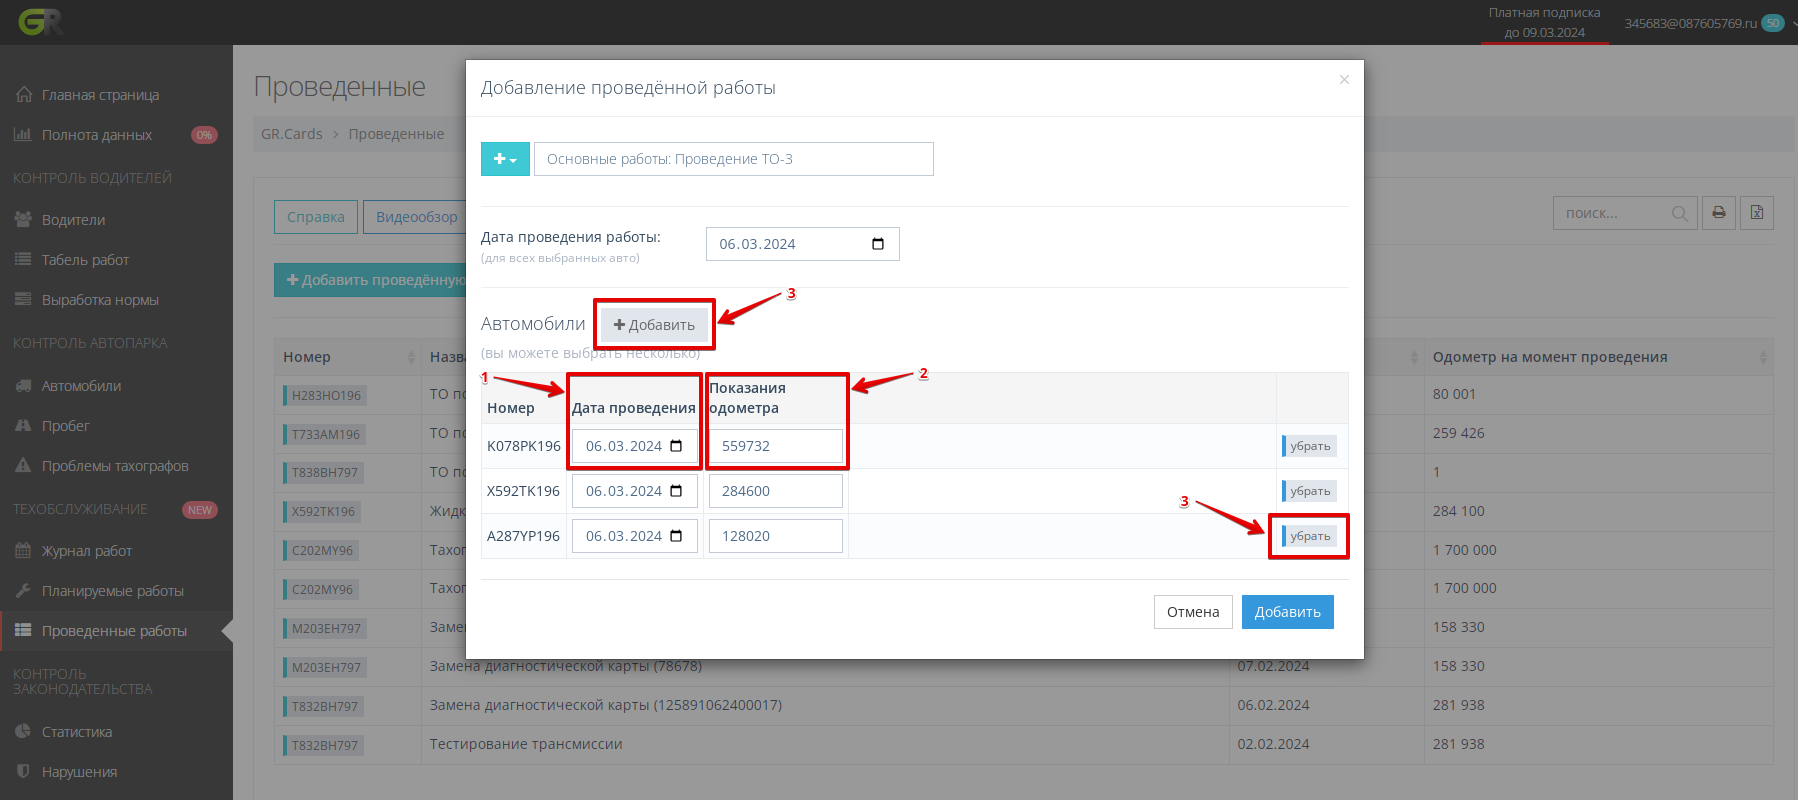
Task: Click Отмена button in dialog
Action: (1193, 612)
